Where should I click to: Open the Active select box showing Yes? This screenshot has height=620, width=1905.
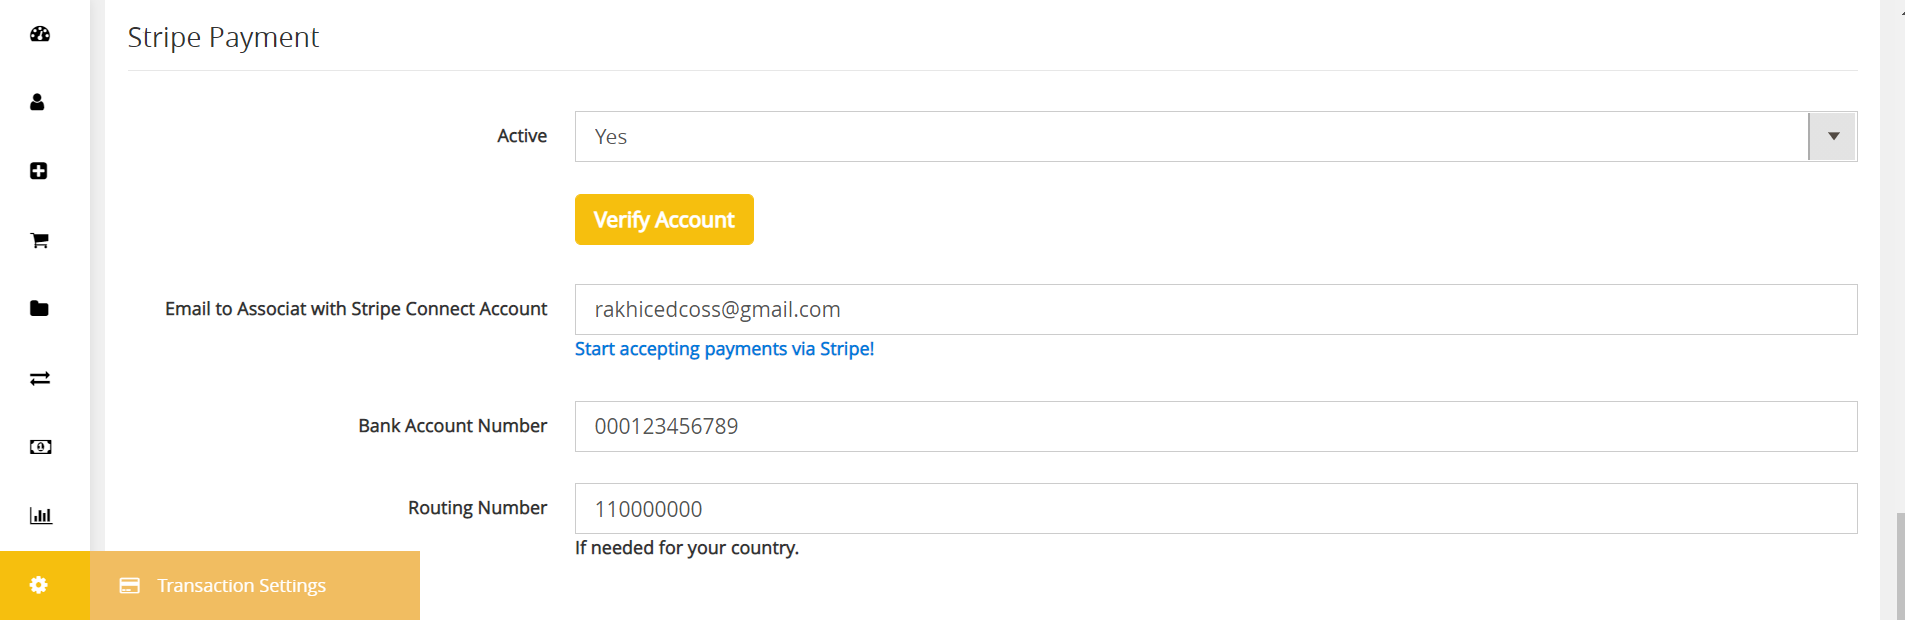(x=1216, y=137)
